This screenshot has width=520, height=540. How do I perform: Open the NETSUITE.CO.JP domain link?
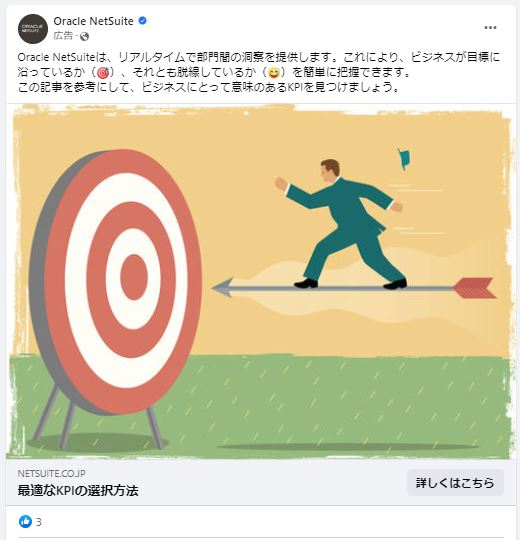[52, 474]
